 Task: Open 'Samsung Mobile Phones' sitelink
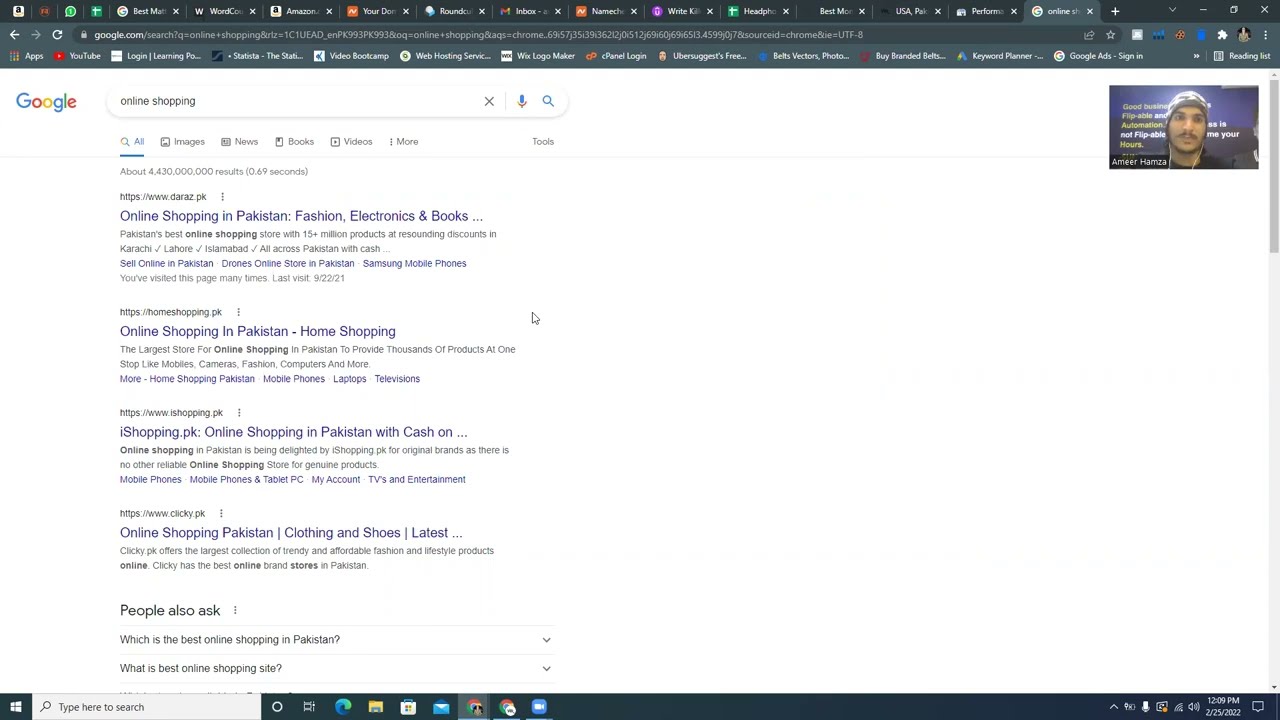(x=414, y=264)
